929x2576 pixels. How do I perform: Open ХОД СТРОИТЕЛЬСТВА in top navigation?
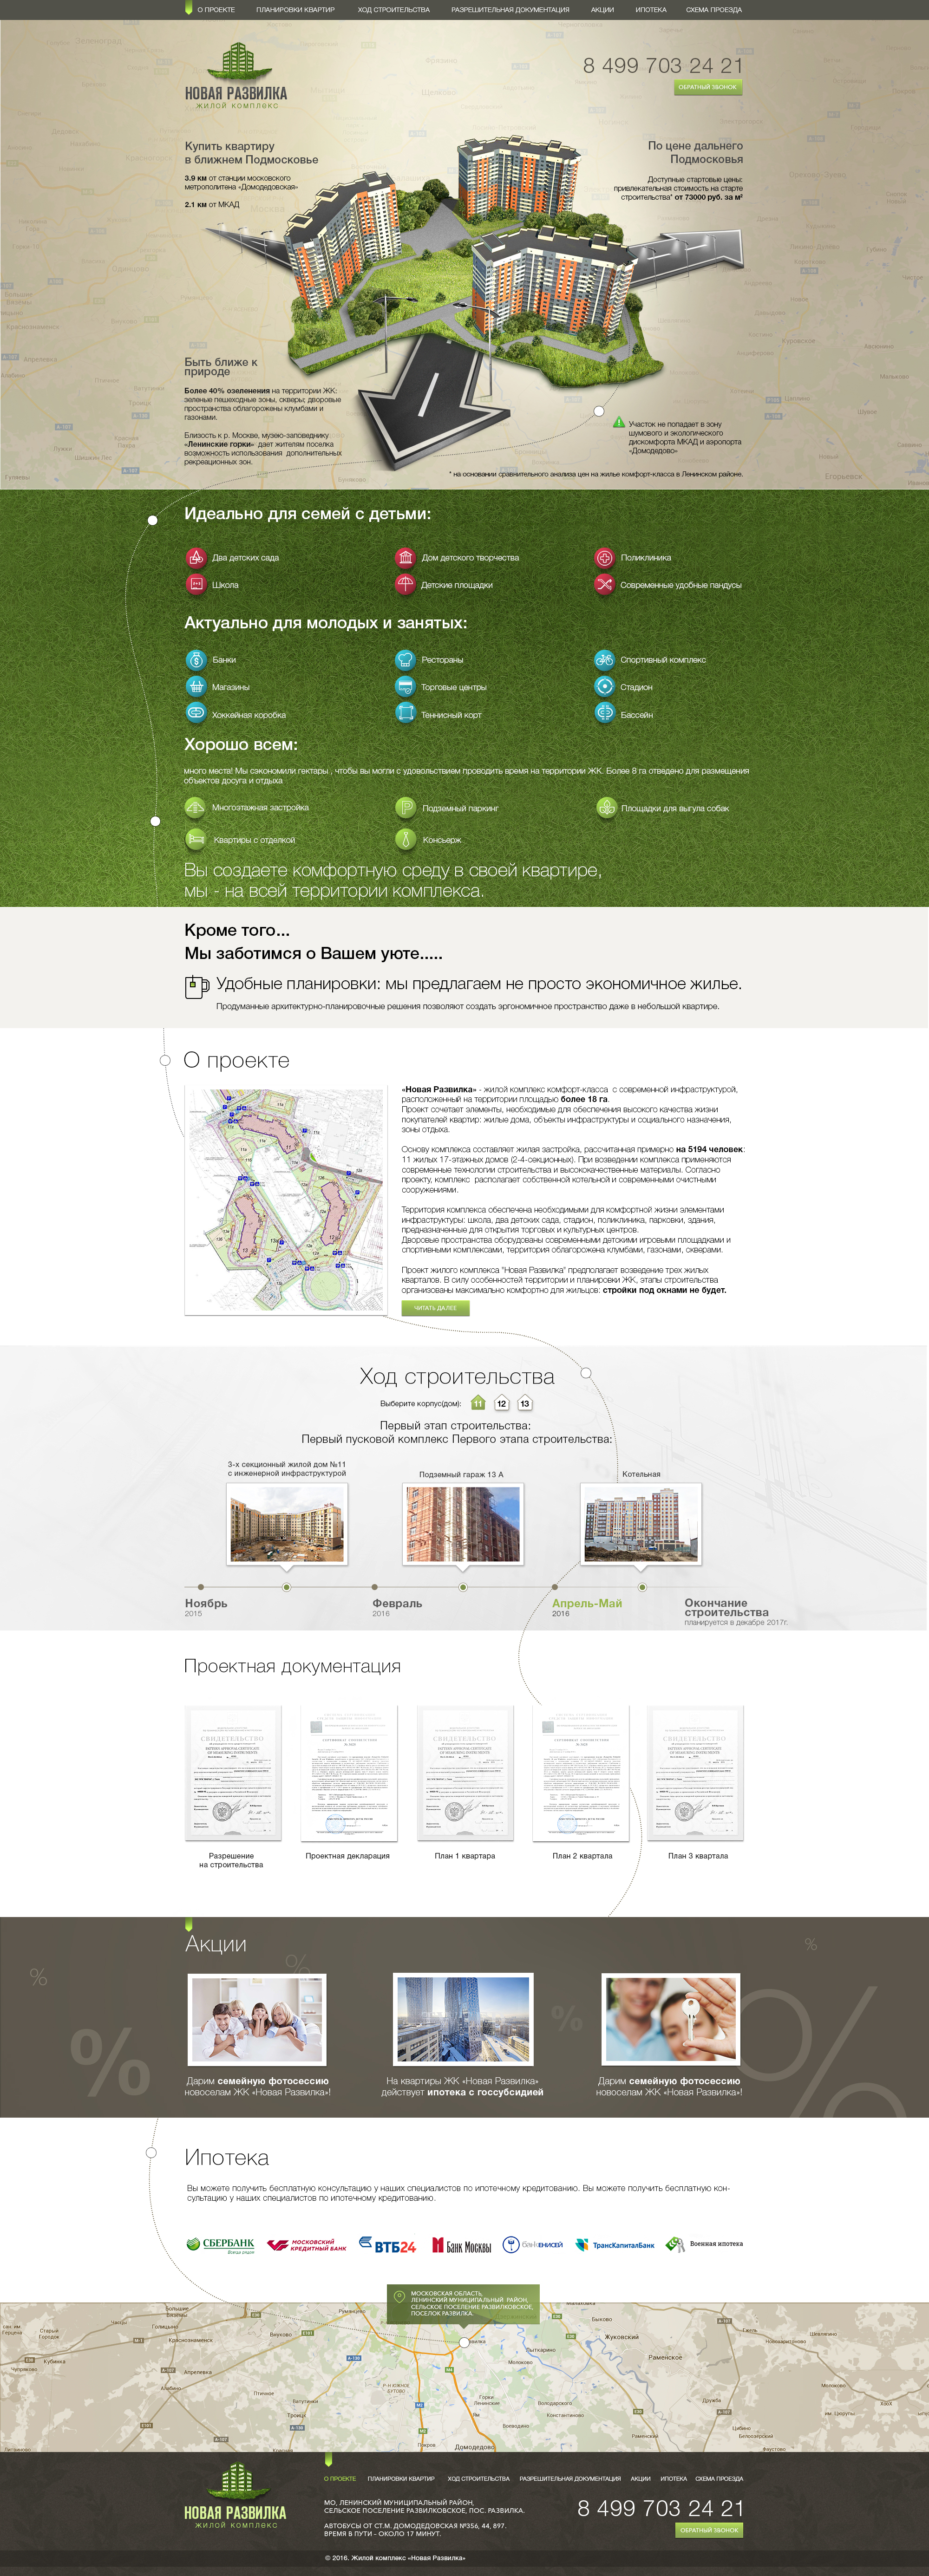pyautogui.click(x=394, y=10)
